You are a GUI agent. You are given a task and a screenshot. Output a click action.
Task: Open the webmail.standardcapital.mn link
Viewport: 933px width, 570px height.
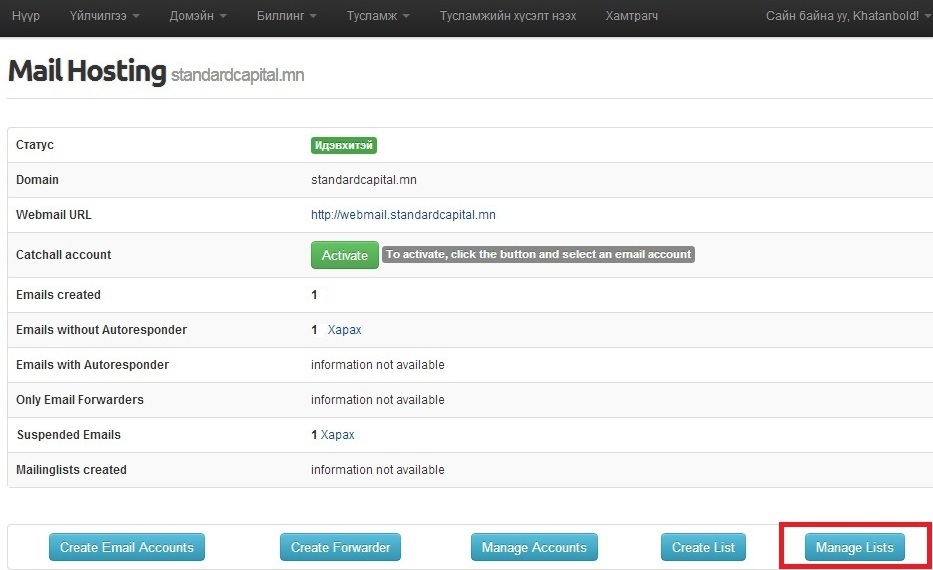coord(403,215)
